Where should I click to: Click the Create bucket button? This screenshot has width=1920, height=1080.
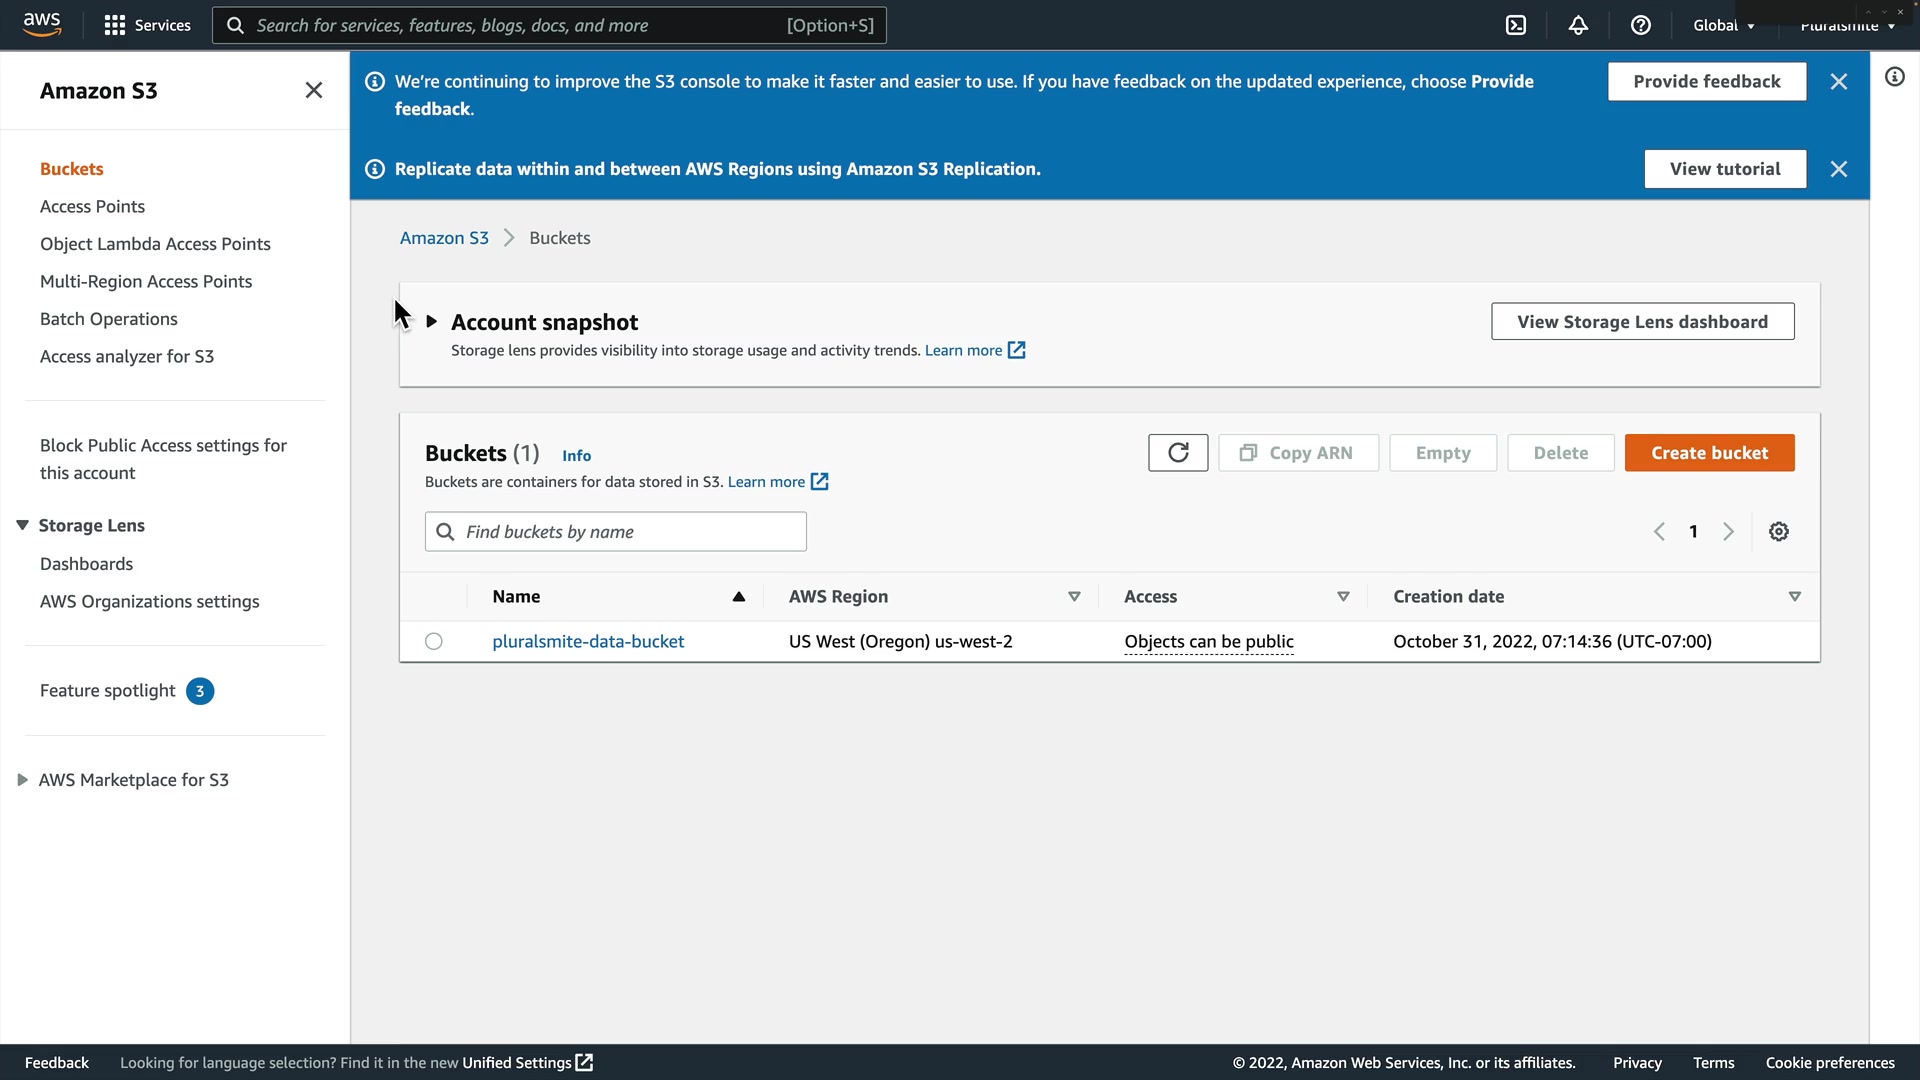(1709, 453)
